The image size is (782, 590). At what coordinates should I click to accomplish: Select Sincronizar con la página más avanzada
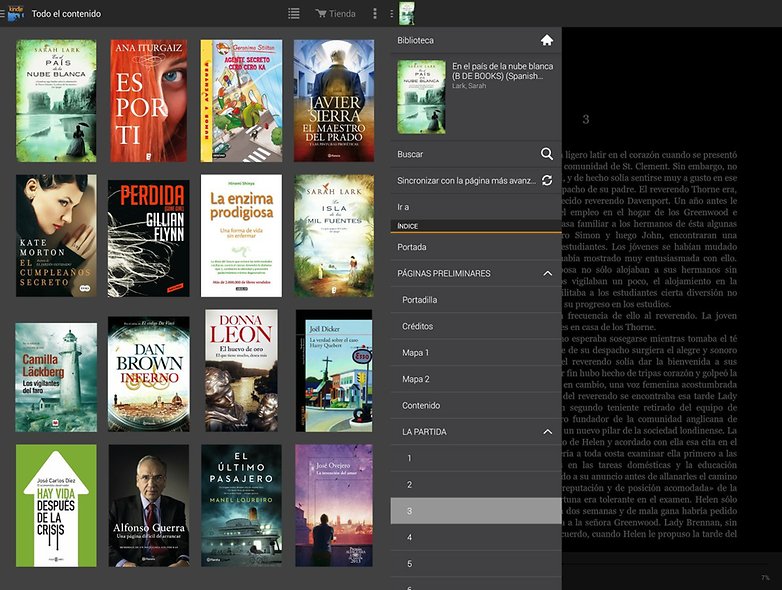[476, 181]
